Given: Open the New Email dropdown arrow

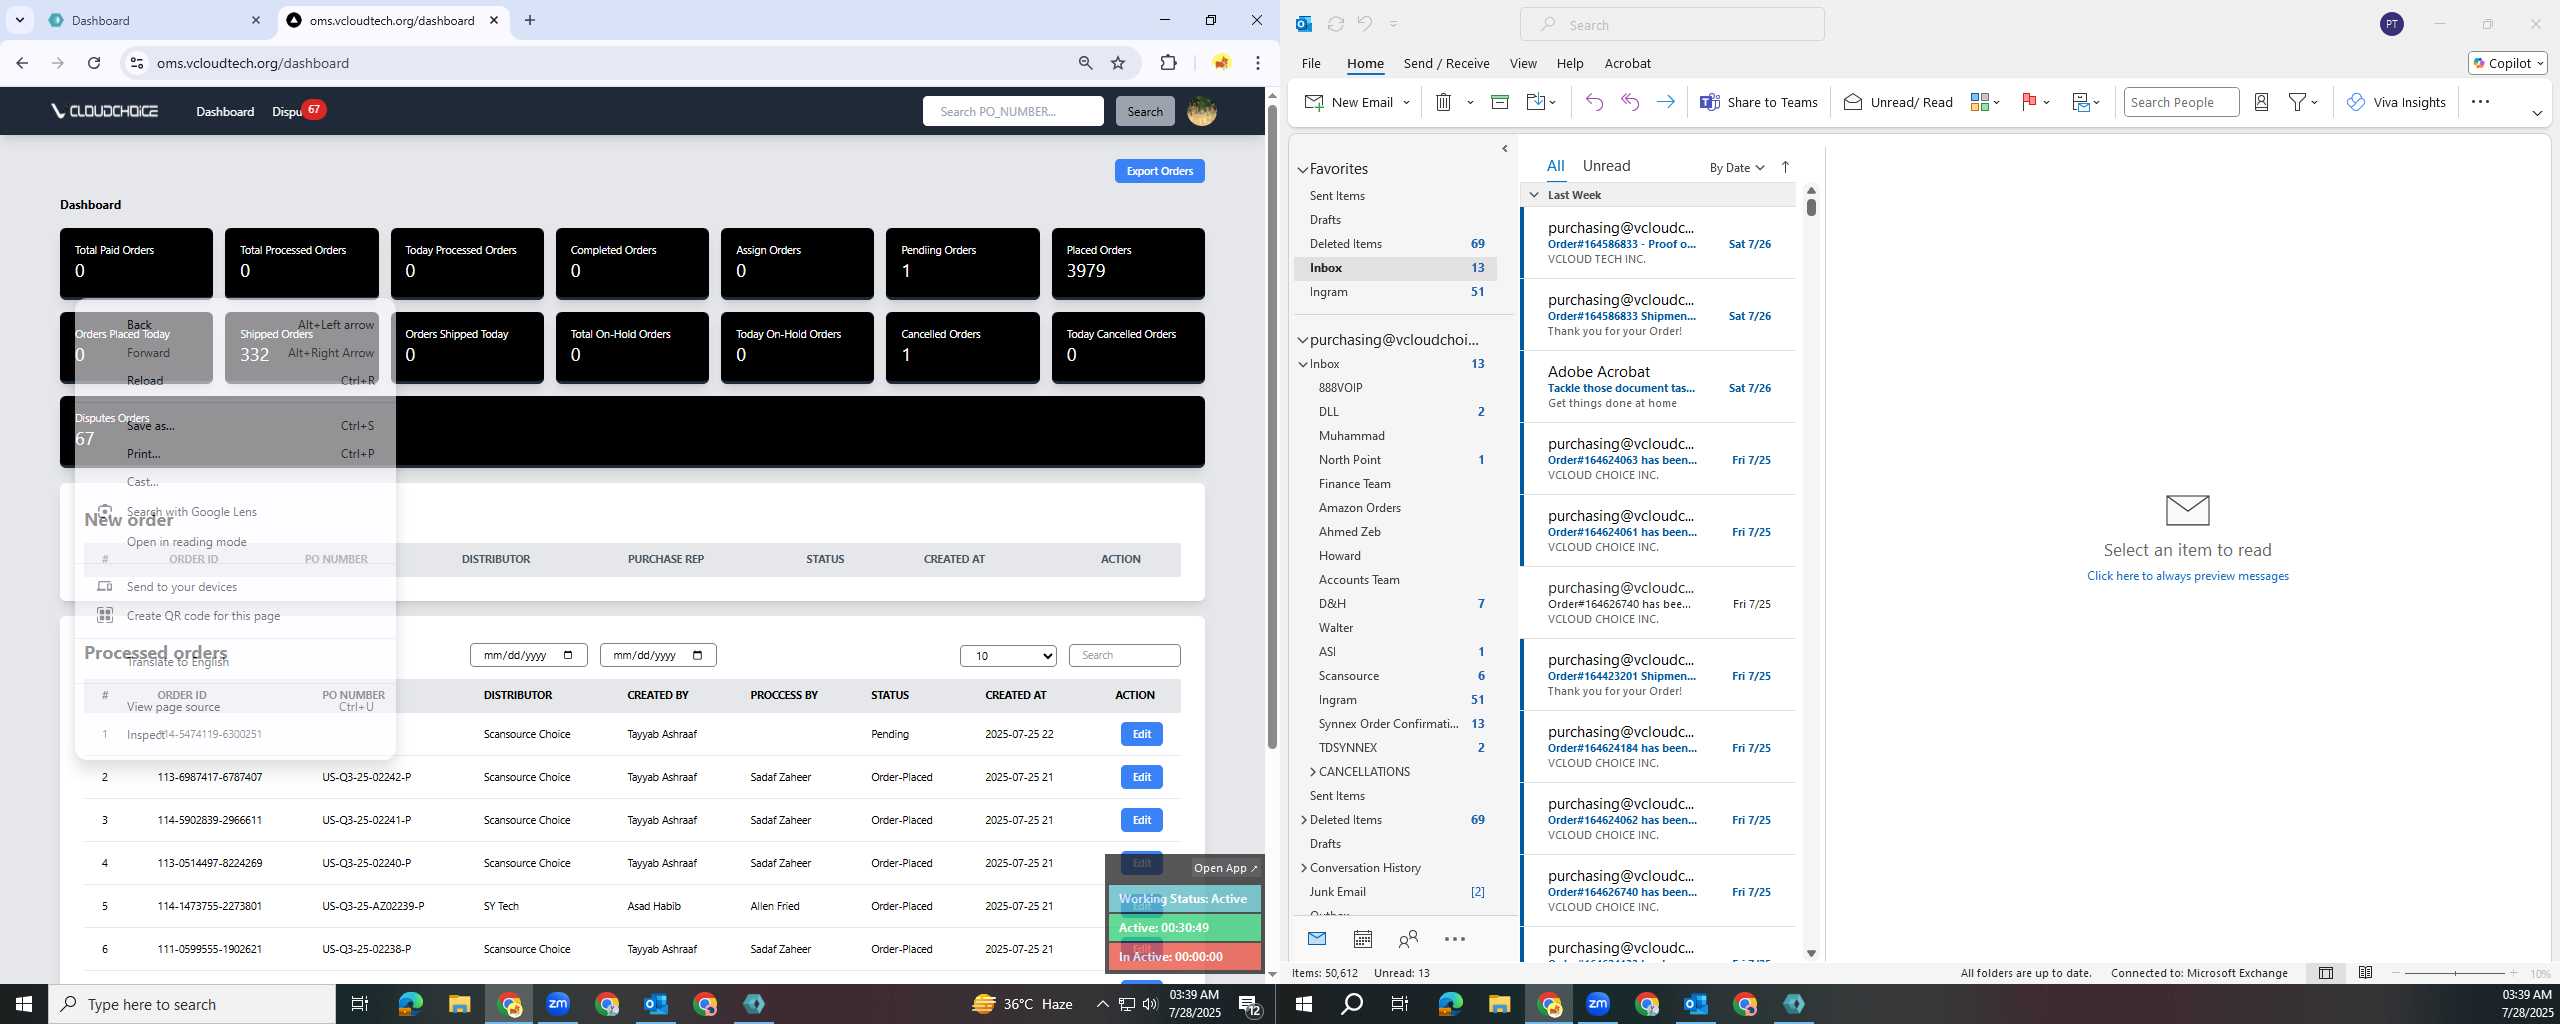Looking at the screenshot, I should [1406, 102].
